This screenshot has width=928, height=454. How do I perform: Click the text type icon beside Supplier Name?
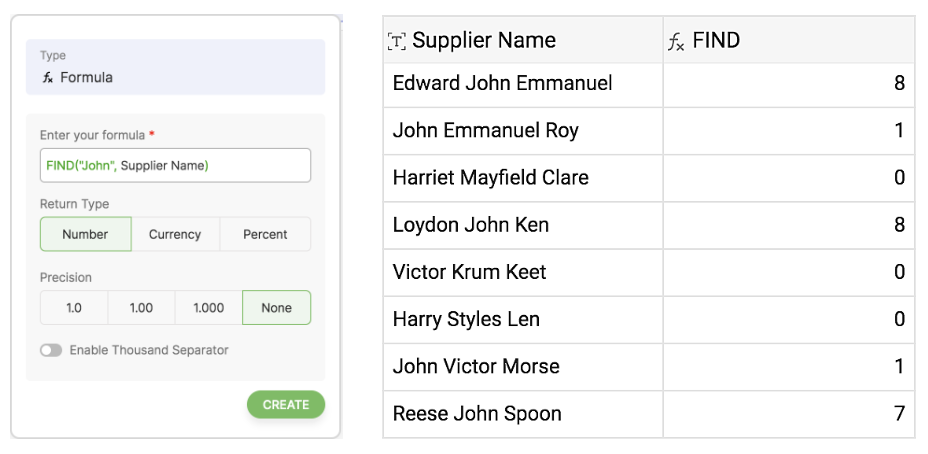[397, 41]
